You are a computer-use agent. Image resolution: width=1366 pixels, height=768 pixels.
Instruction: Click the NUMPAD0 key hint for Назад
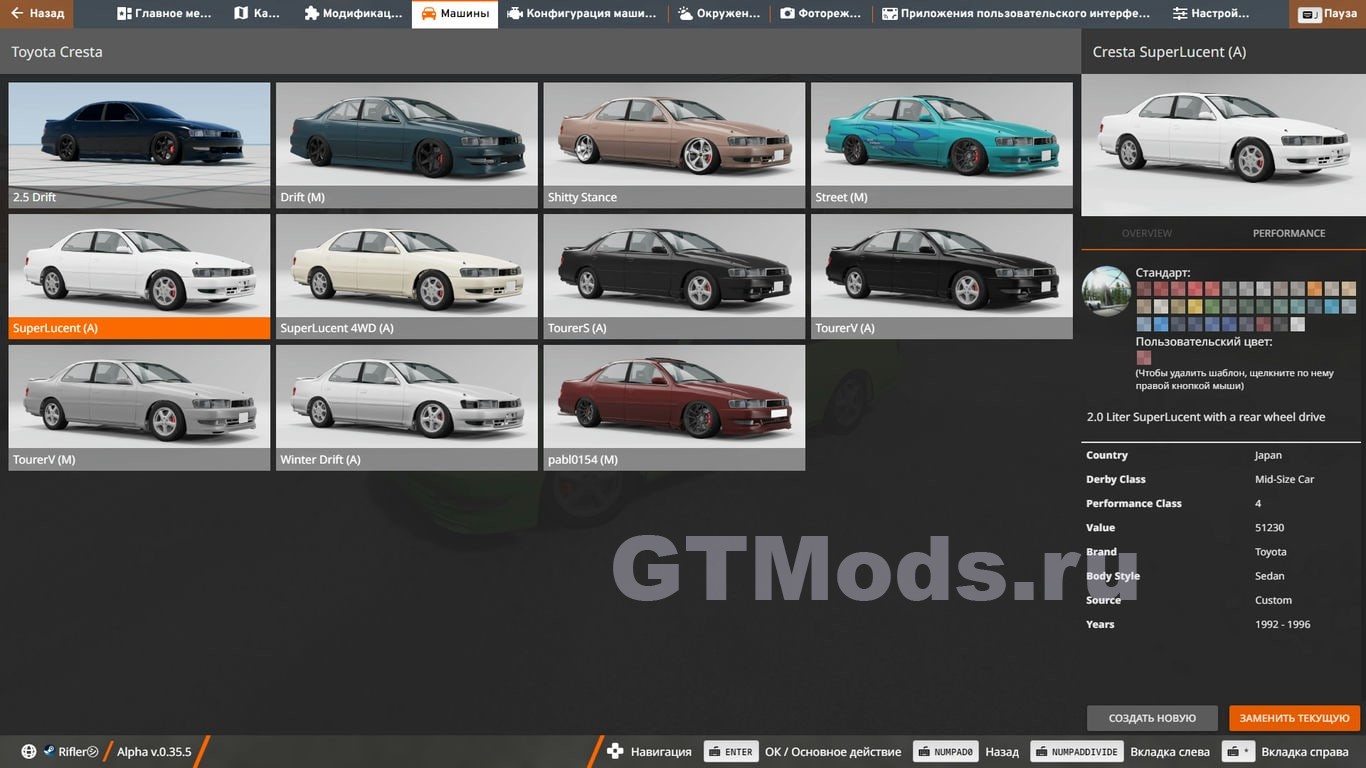[x=946, y=752]
